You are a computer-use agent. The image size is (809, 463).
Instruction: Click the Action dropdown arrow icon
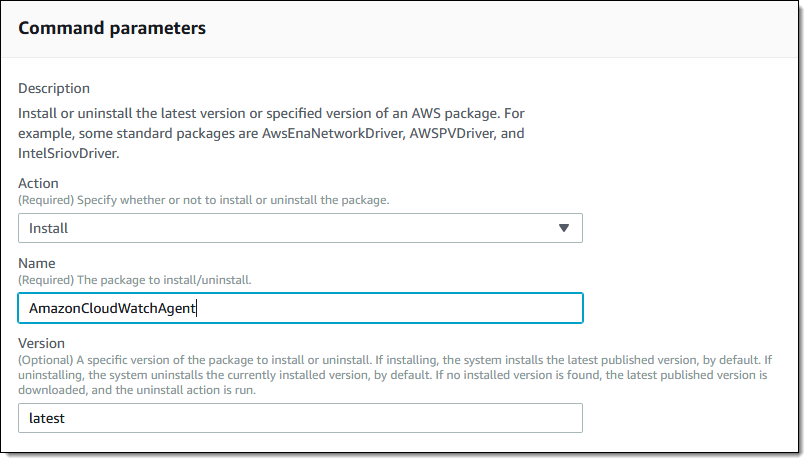[564, 228]
